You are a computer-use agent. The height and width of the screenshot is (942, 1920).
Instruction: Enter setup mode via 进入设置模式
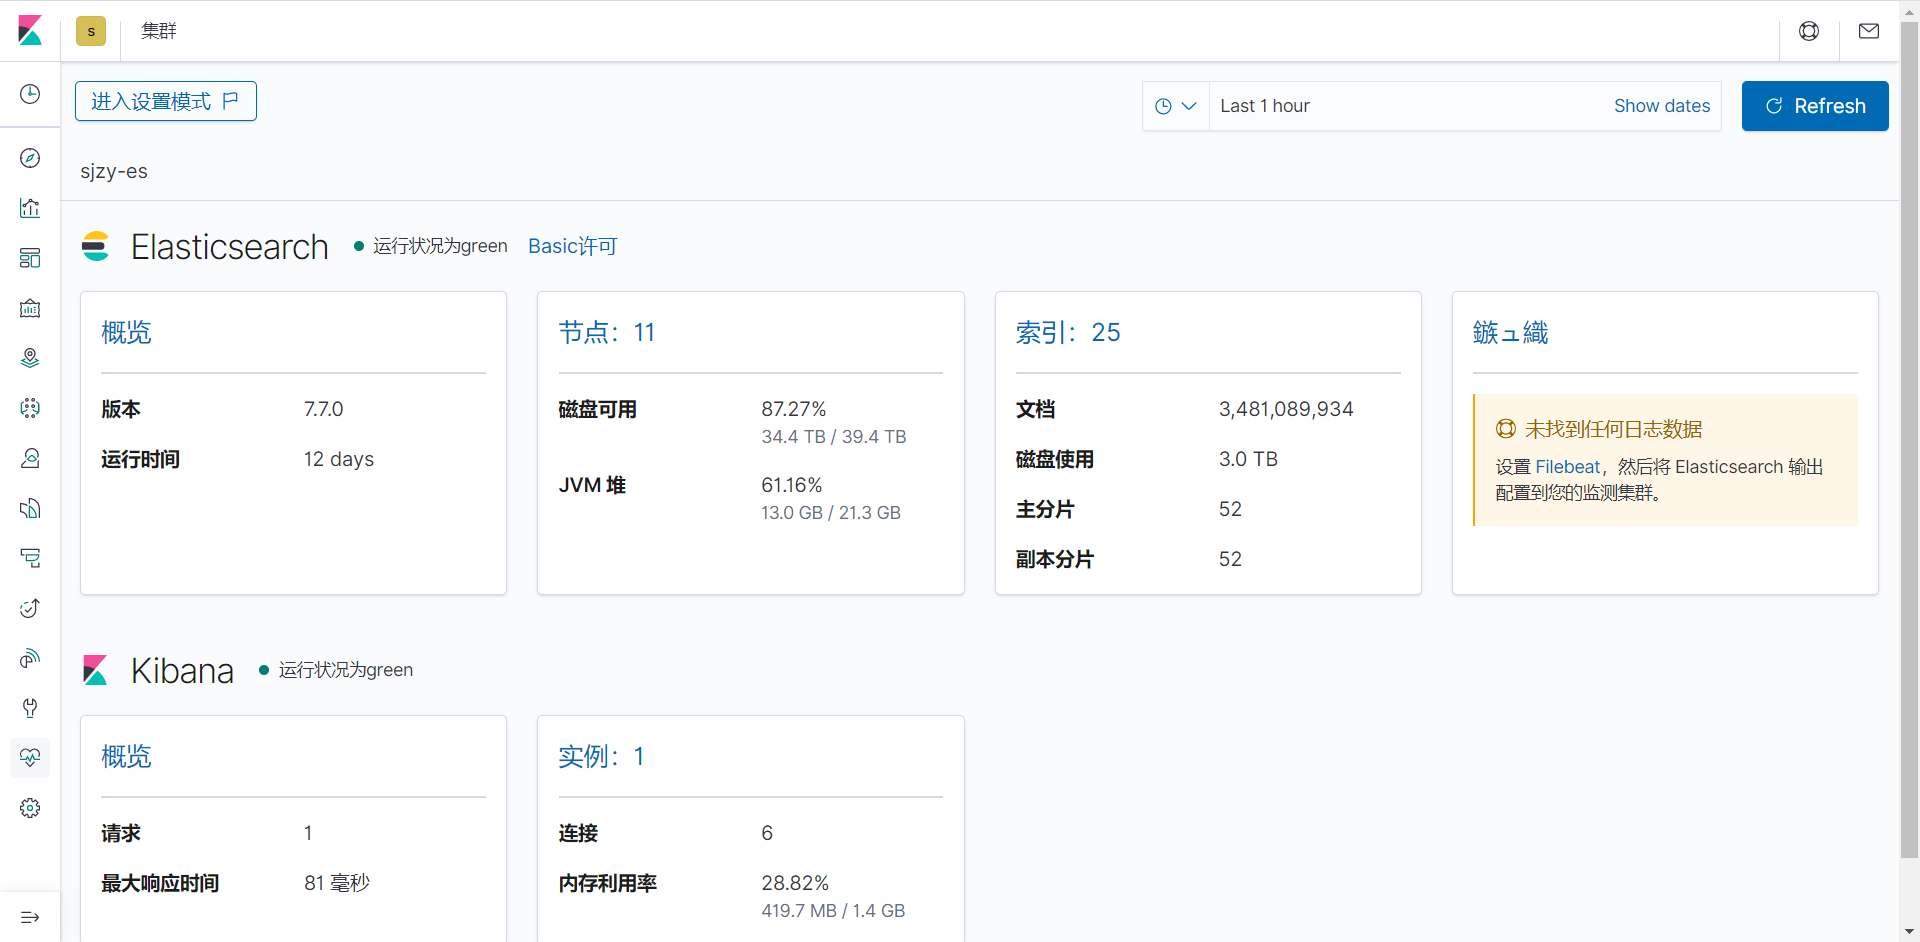point(165,100)
